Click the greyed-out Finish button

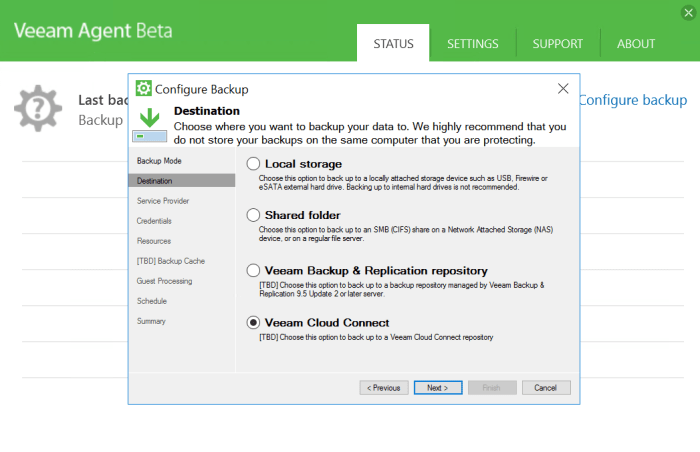492,388
